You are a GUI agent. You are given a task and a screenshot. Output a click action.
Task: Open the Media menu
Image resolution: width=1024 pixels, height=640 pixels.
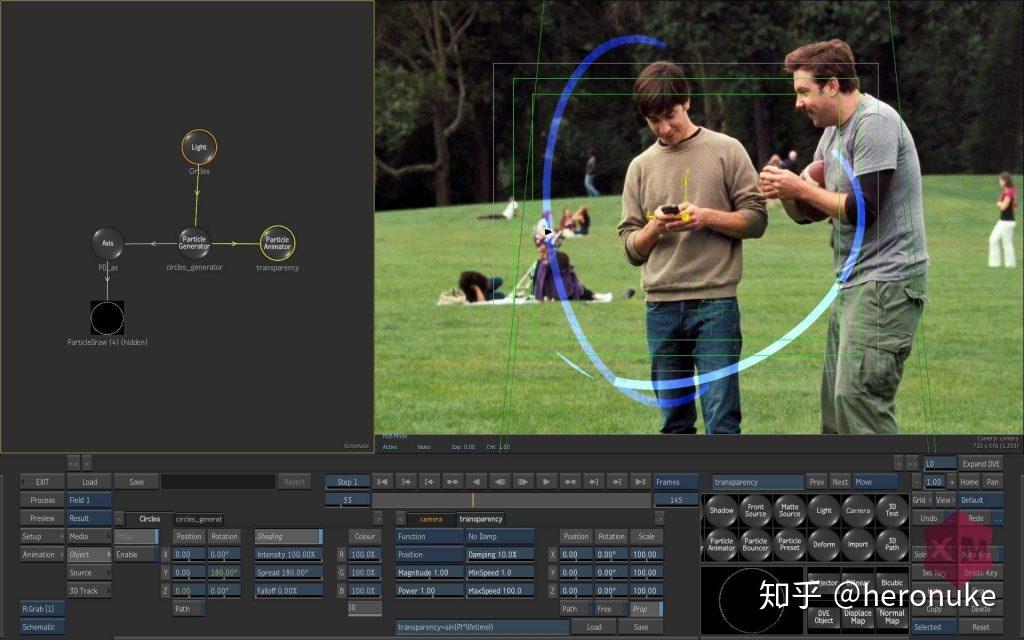(89, 536)
